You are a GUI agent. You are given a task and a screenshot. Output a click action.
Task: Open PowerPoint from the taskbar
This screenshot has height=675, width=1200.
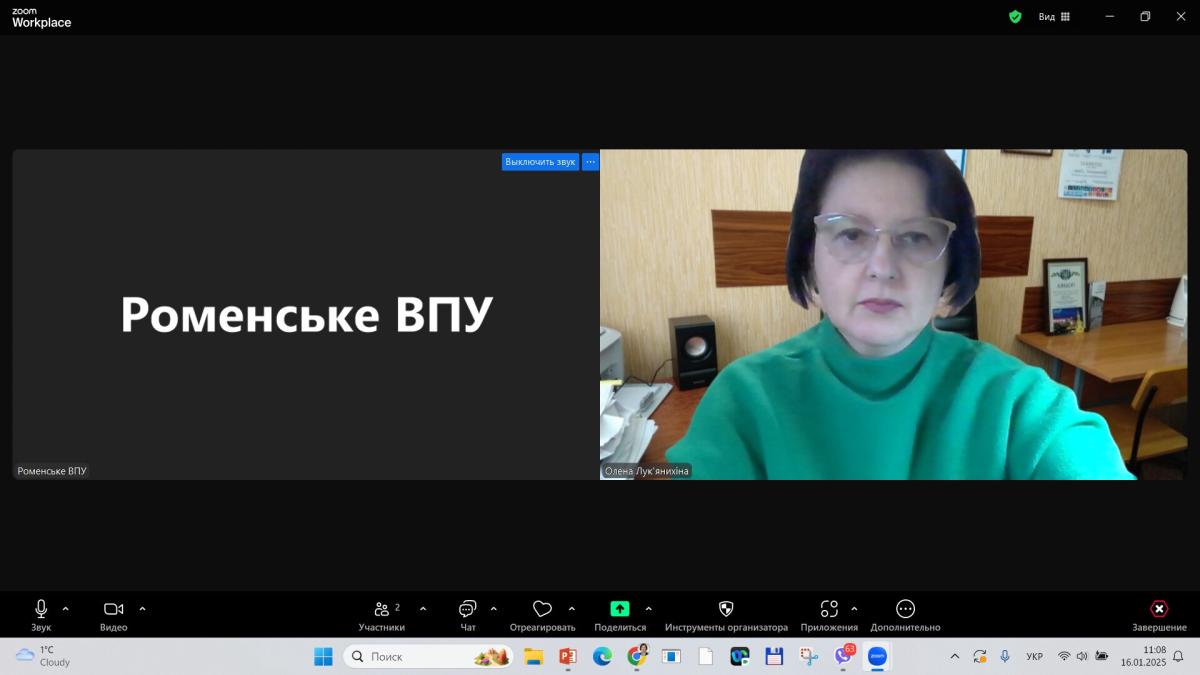click(x=568, y=657)
